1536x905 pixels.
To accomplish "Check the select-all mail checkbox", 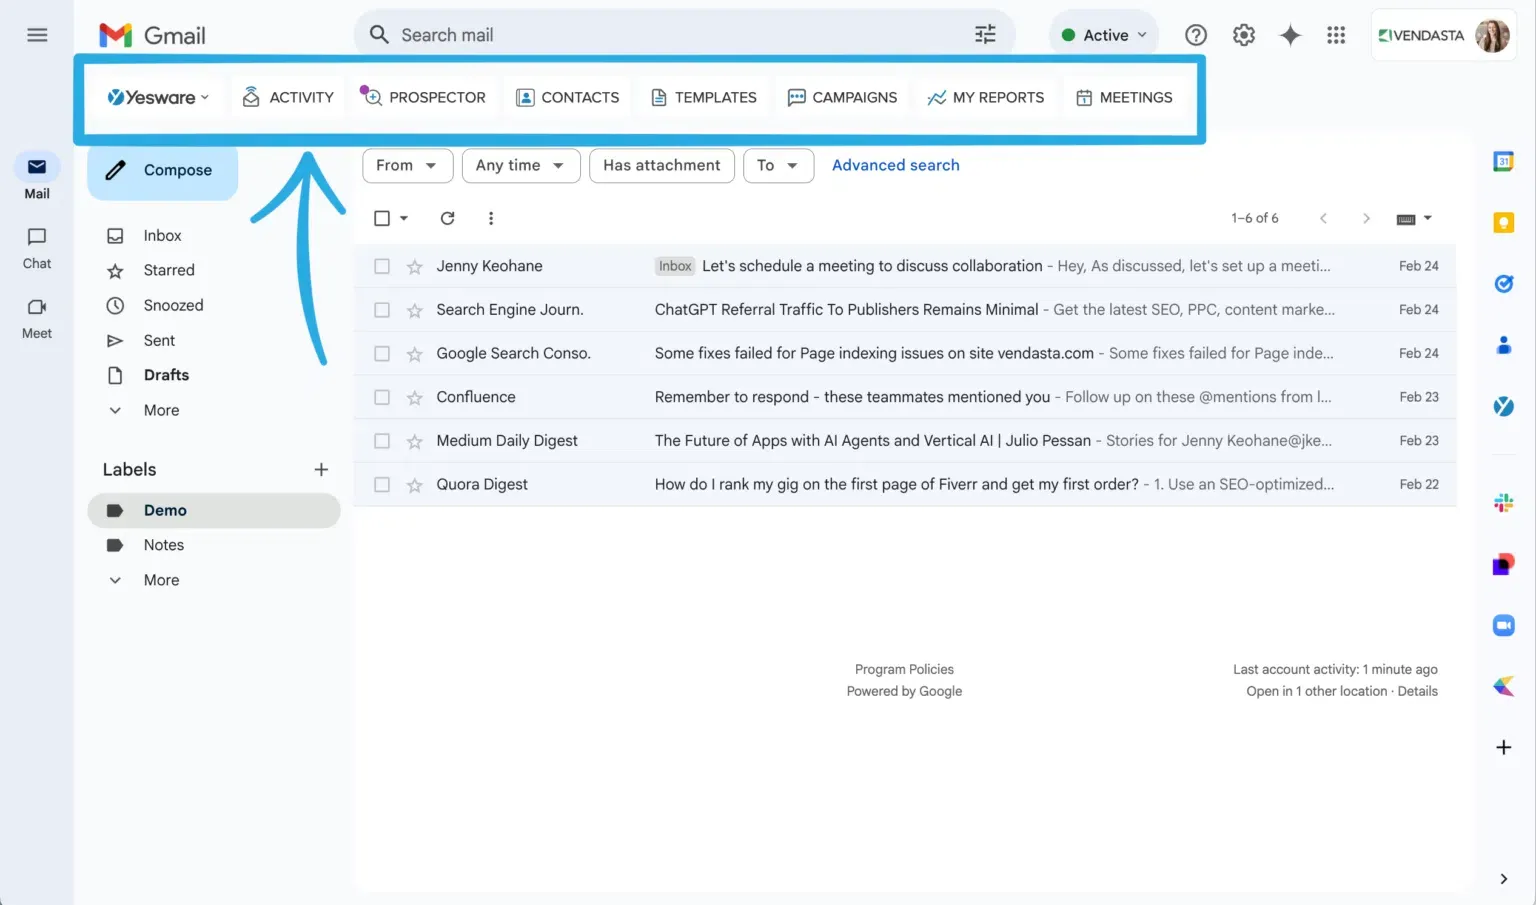I will point(382,217).
